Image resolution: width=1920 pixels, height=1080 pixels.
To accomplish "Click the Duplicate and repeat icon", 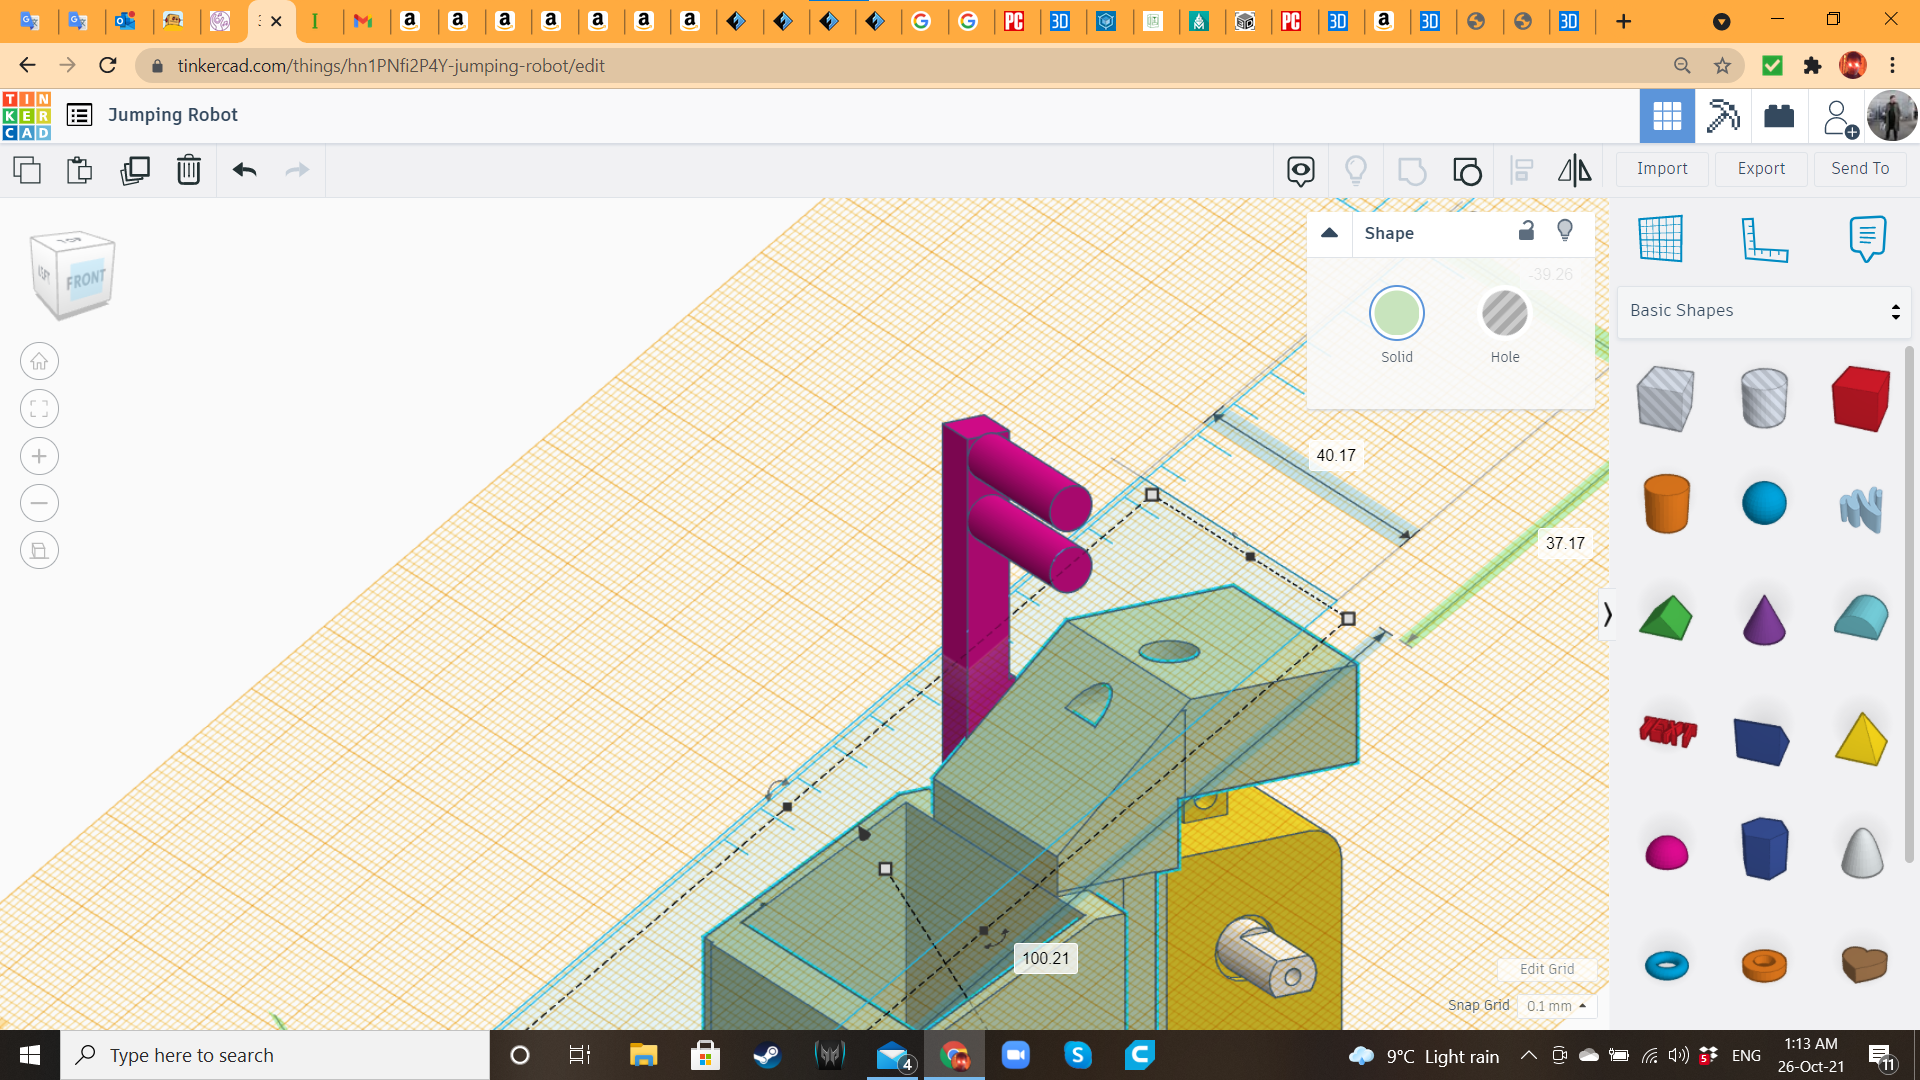I will coord(134,170).
